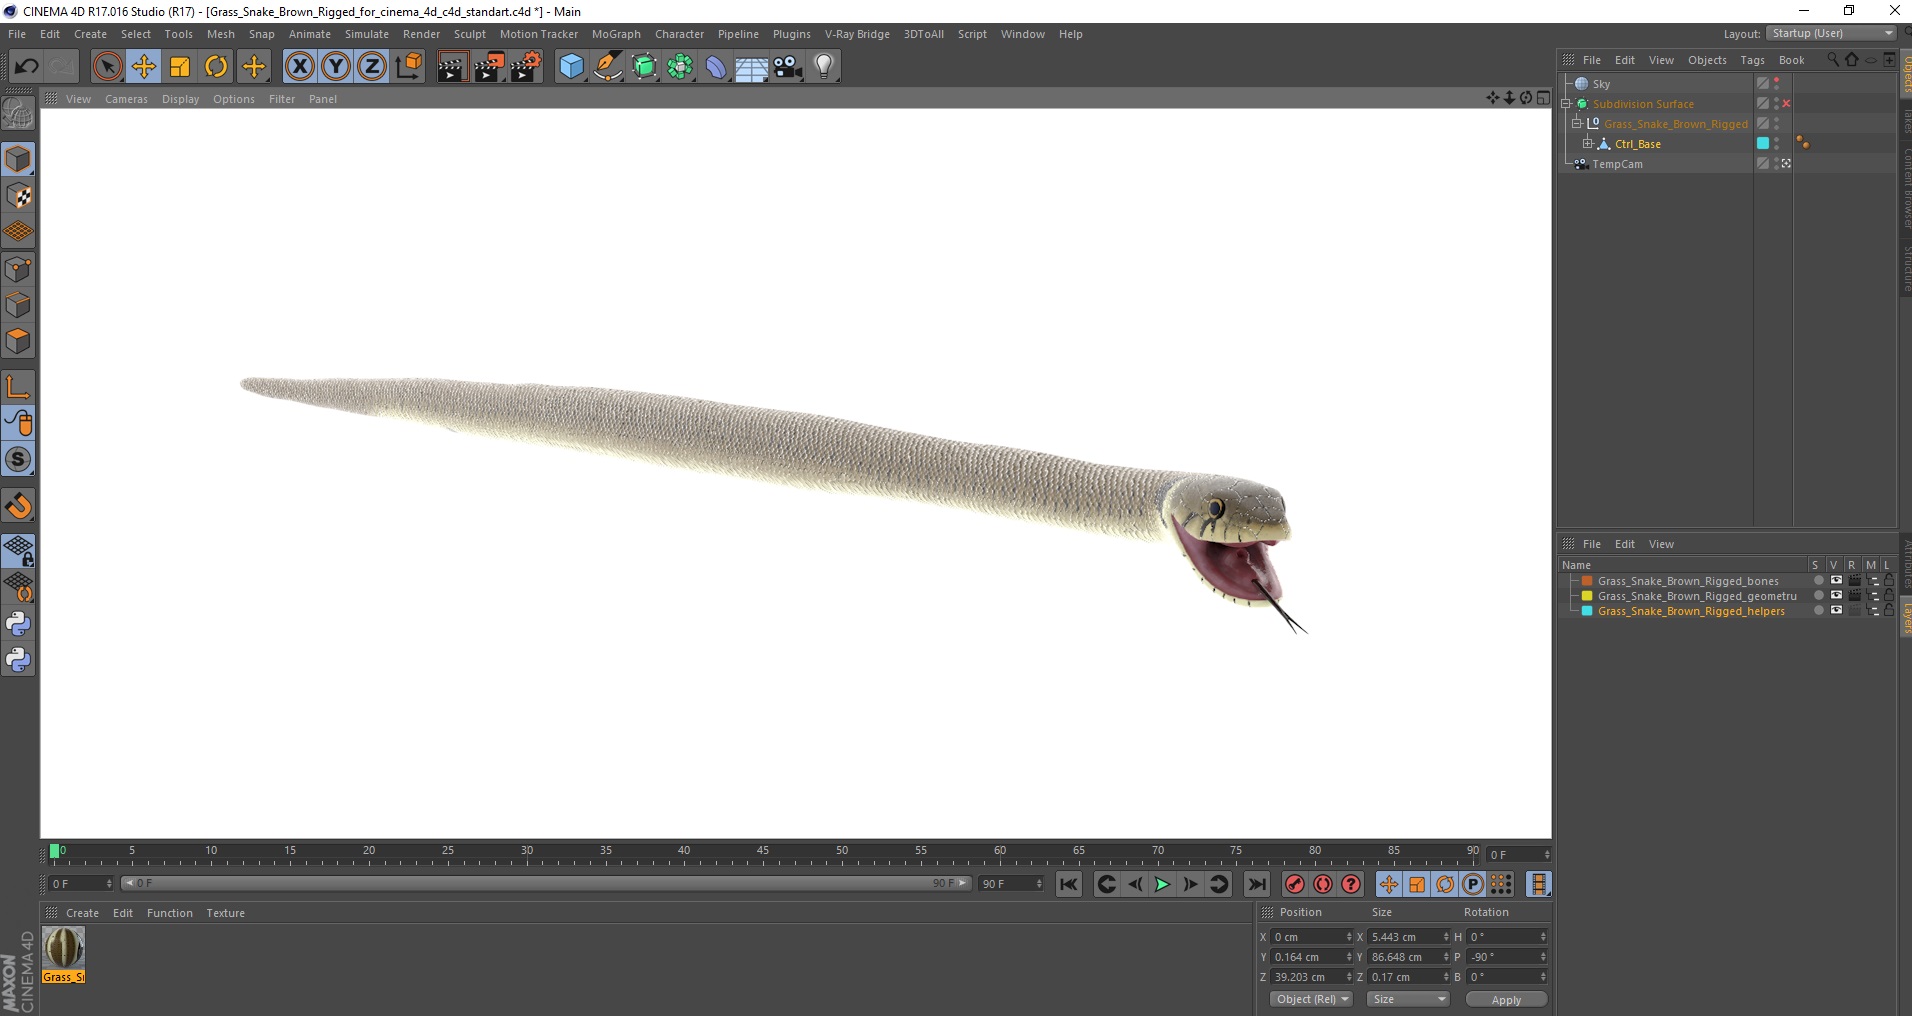
Task: Add a Cube primitive object
Action: pyautogui.click(x=571, y=67)
